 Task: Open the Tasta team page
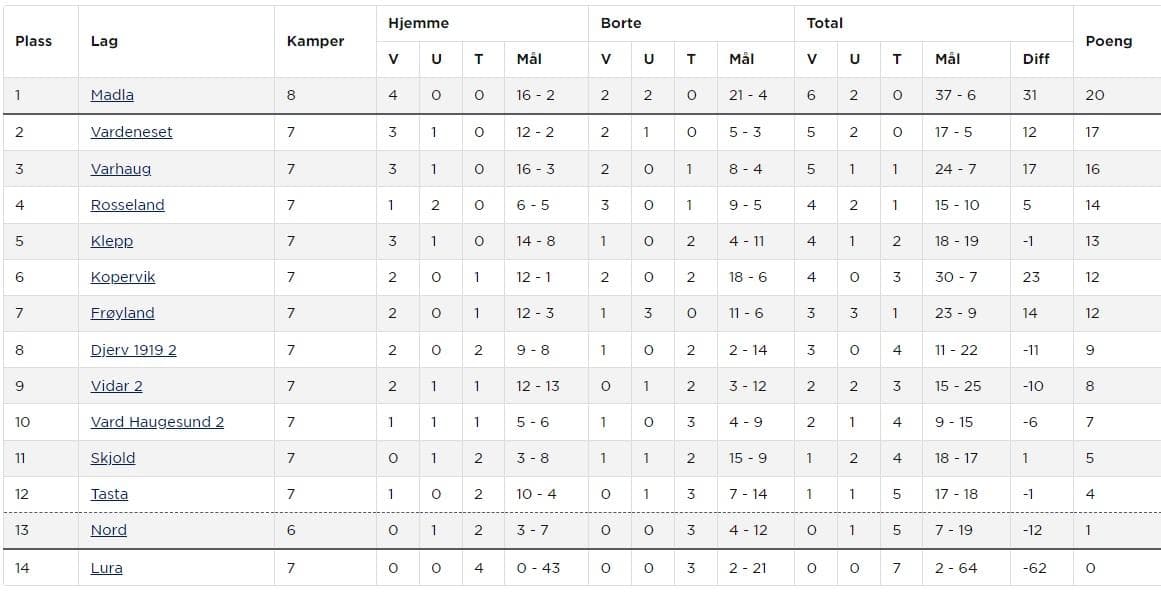click(x=109, y=494)
